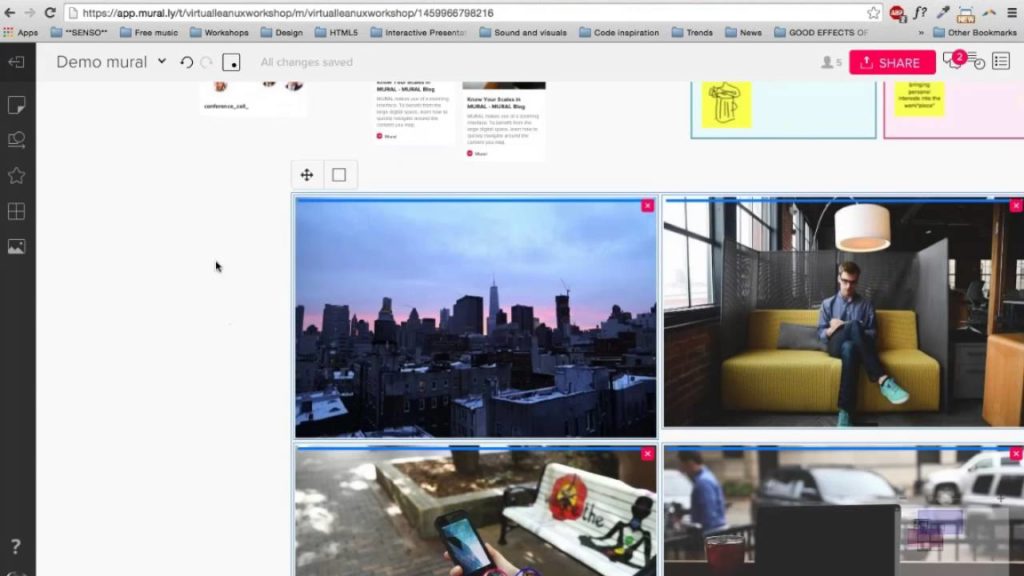Open the outline list panel
Image resolution: width=1024 pixels, height=576 pixels.
click(x=1000, y=62)
